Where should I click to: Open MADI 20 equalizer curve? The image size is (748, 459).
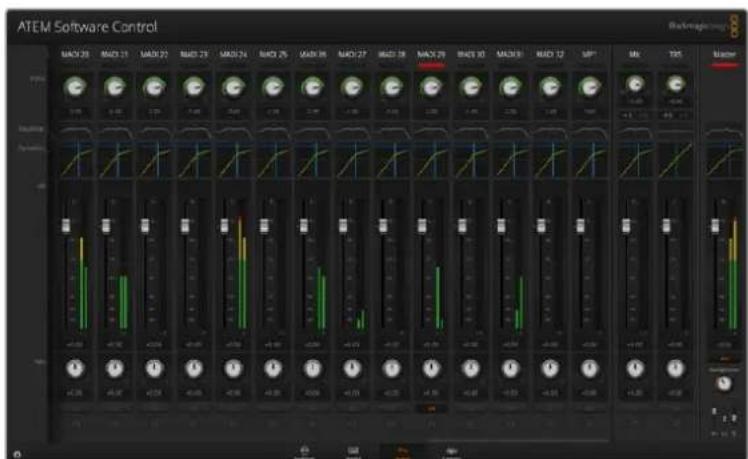tap(75, 131)
